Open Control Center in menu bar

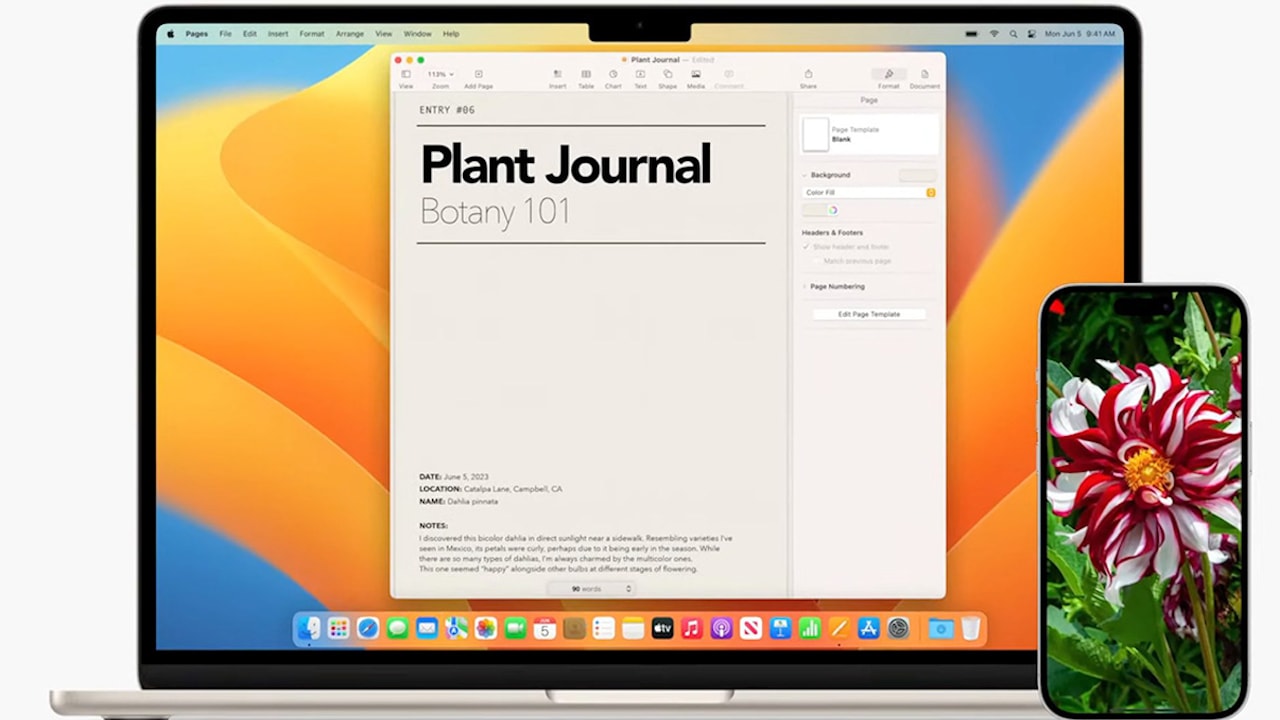(1031, 33)
